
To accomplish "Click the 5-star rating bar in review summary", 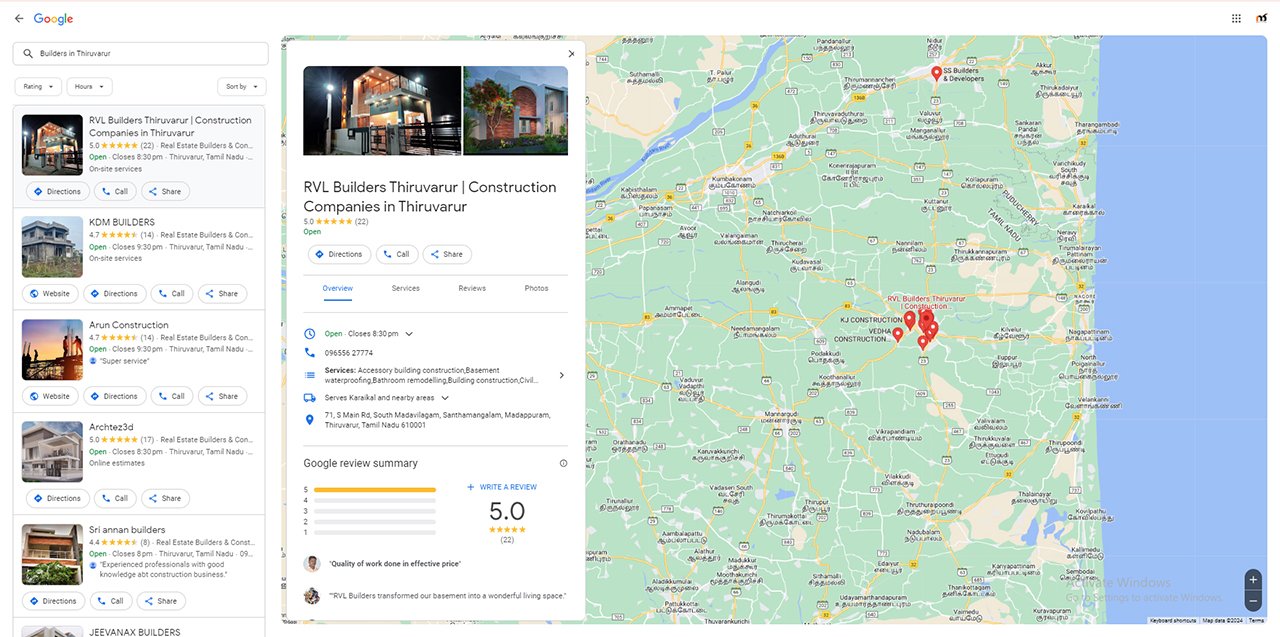I will coord(375,490).
